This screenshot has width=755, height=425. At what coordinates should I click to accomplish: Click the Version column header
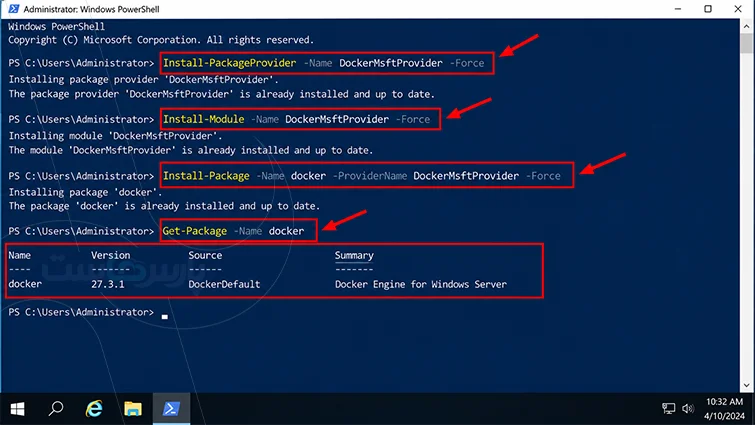(x=111, y=256)
